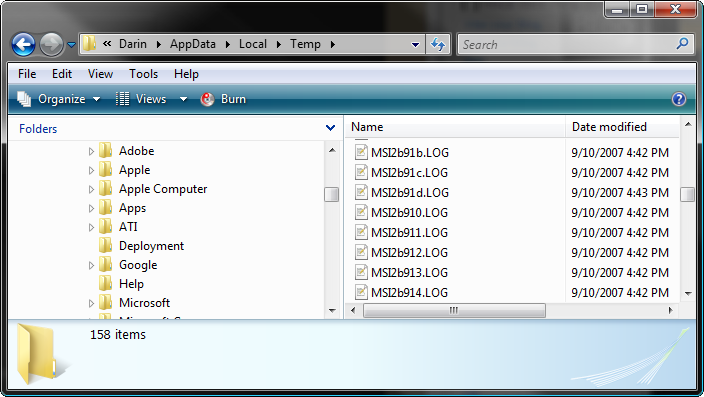Click the ATI folder icon in tree
The image size is (704, 397).
pyautogui.click(x=106, y=226)
